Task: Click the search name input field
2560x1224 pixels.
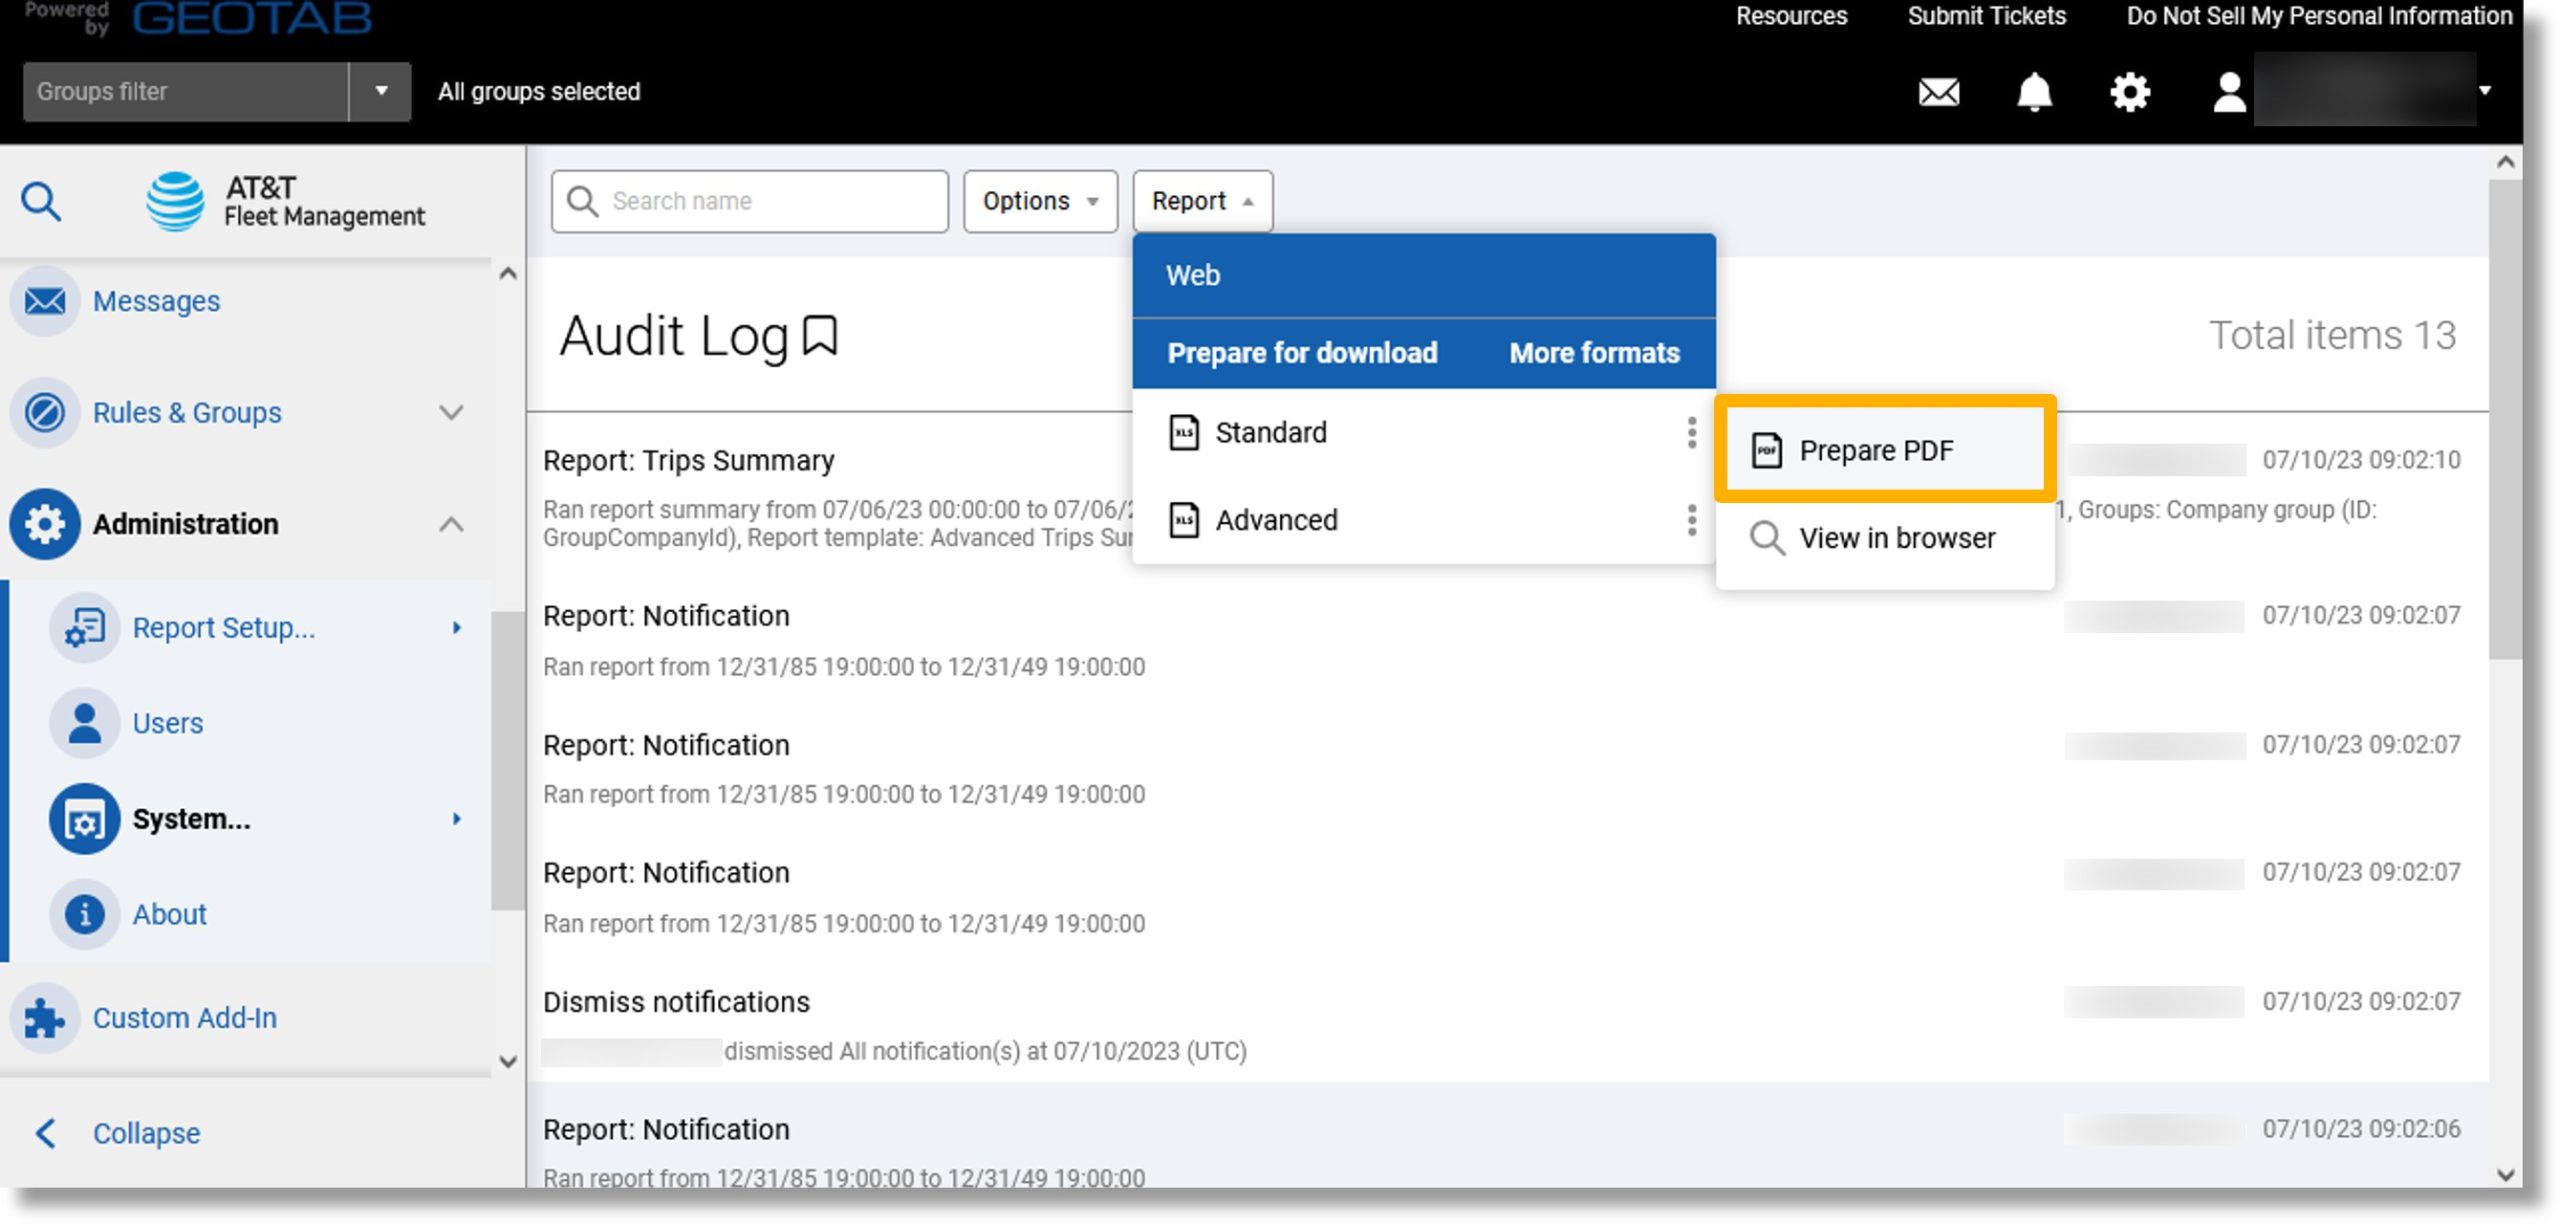Action: 749,201
